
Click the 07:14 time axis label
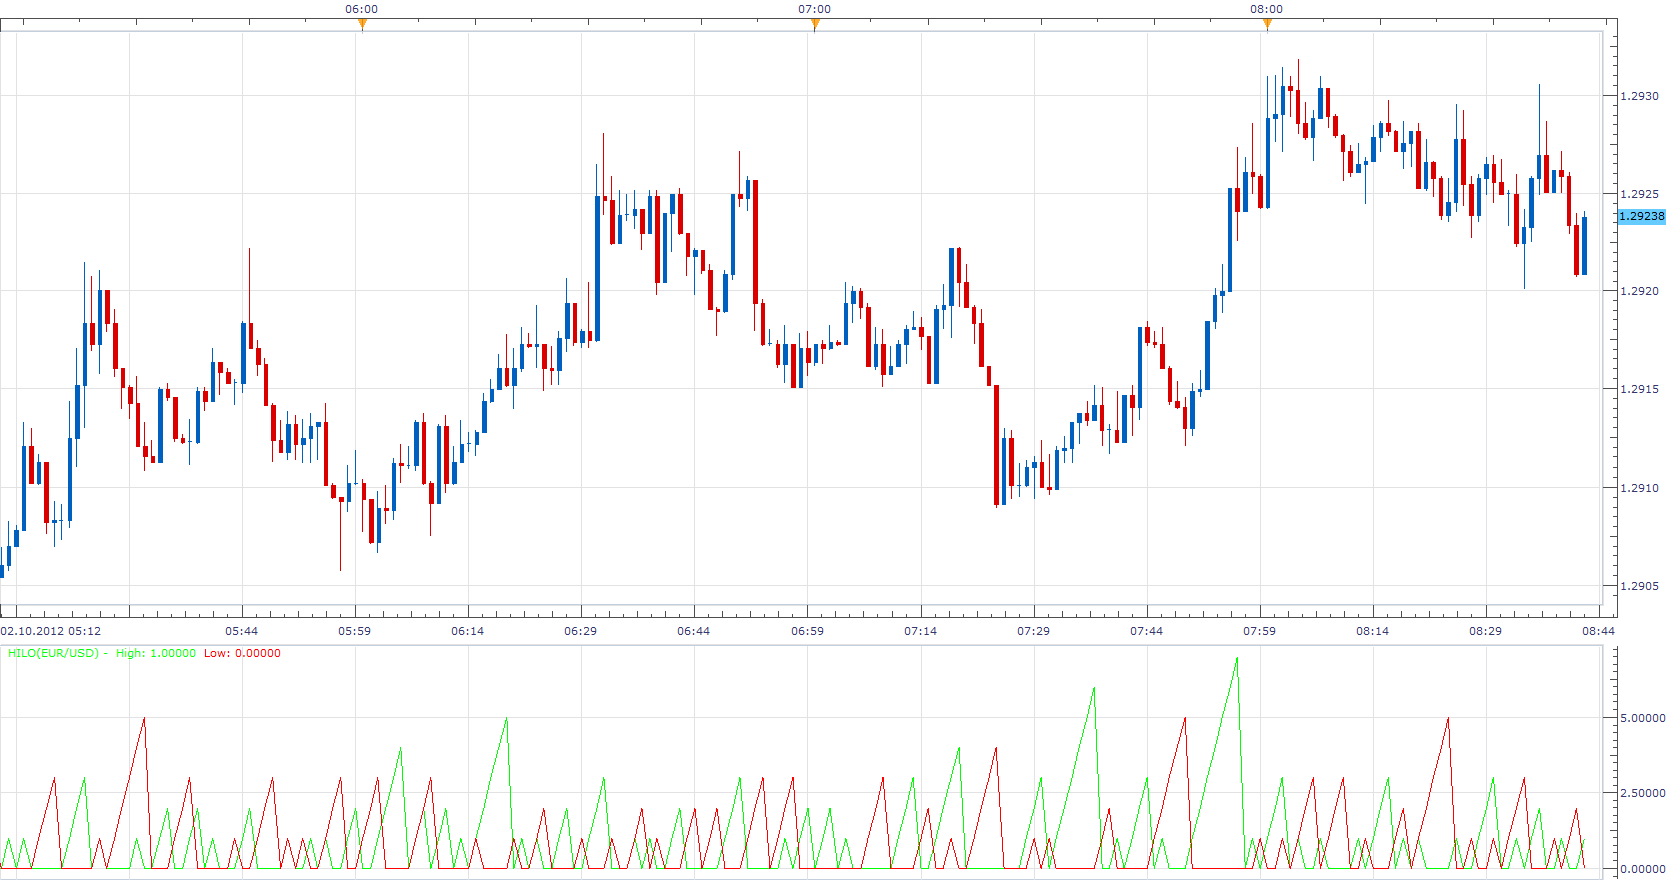(920, 631)
